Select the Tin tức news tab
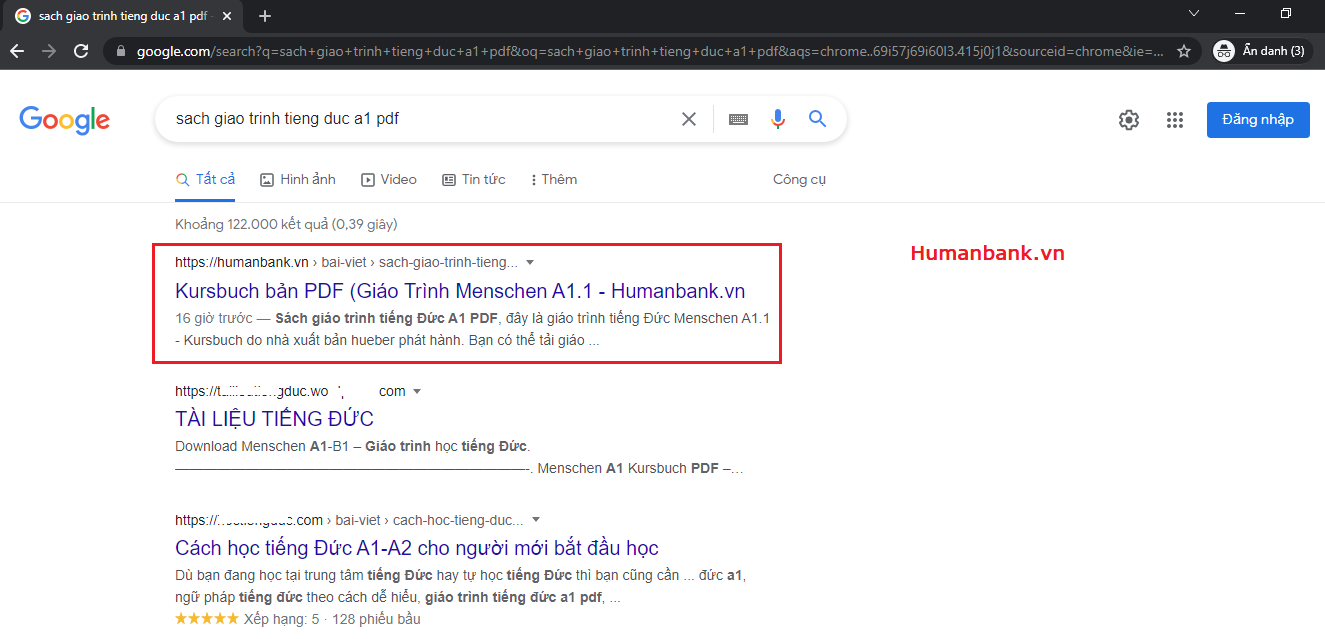Screen dimensions: 1325x639 pyautogui.click(x=474, y=180)
